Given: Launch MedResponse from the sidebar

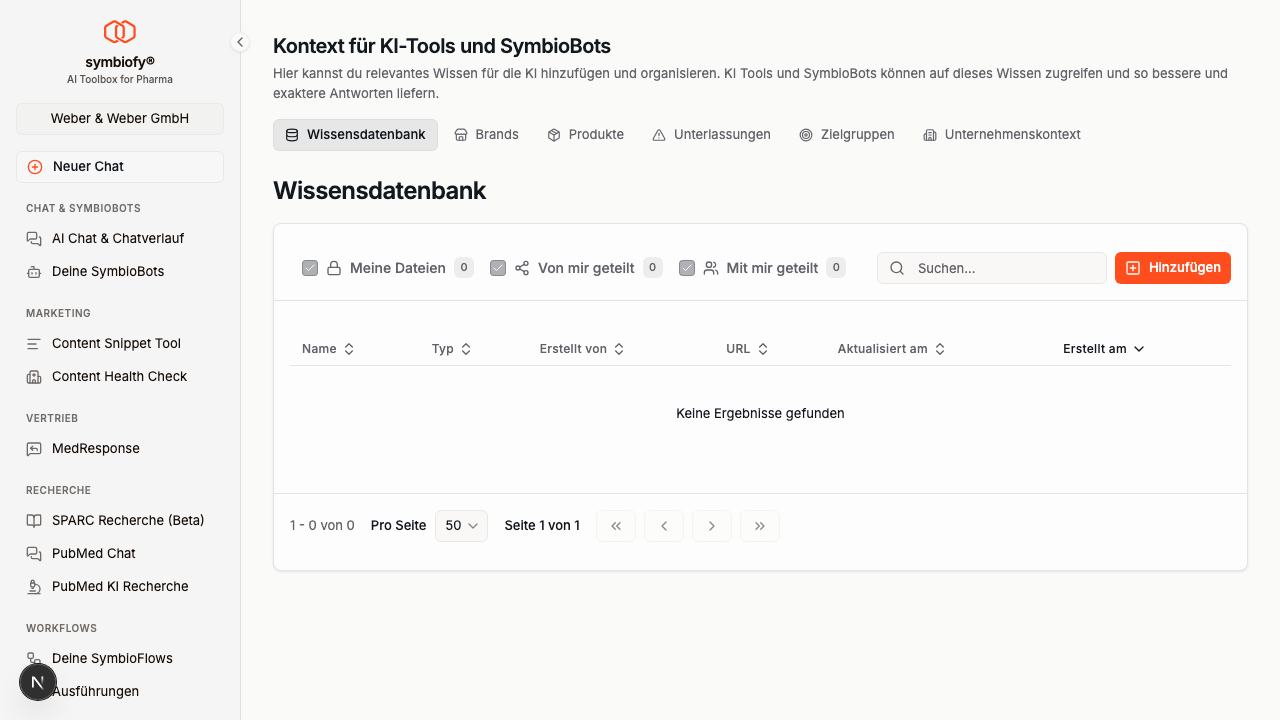Looking at the screenshot, I should pos(95,448).
